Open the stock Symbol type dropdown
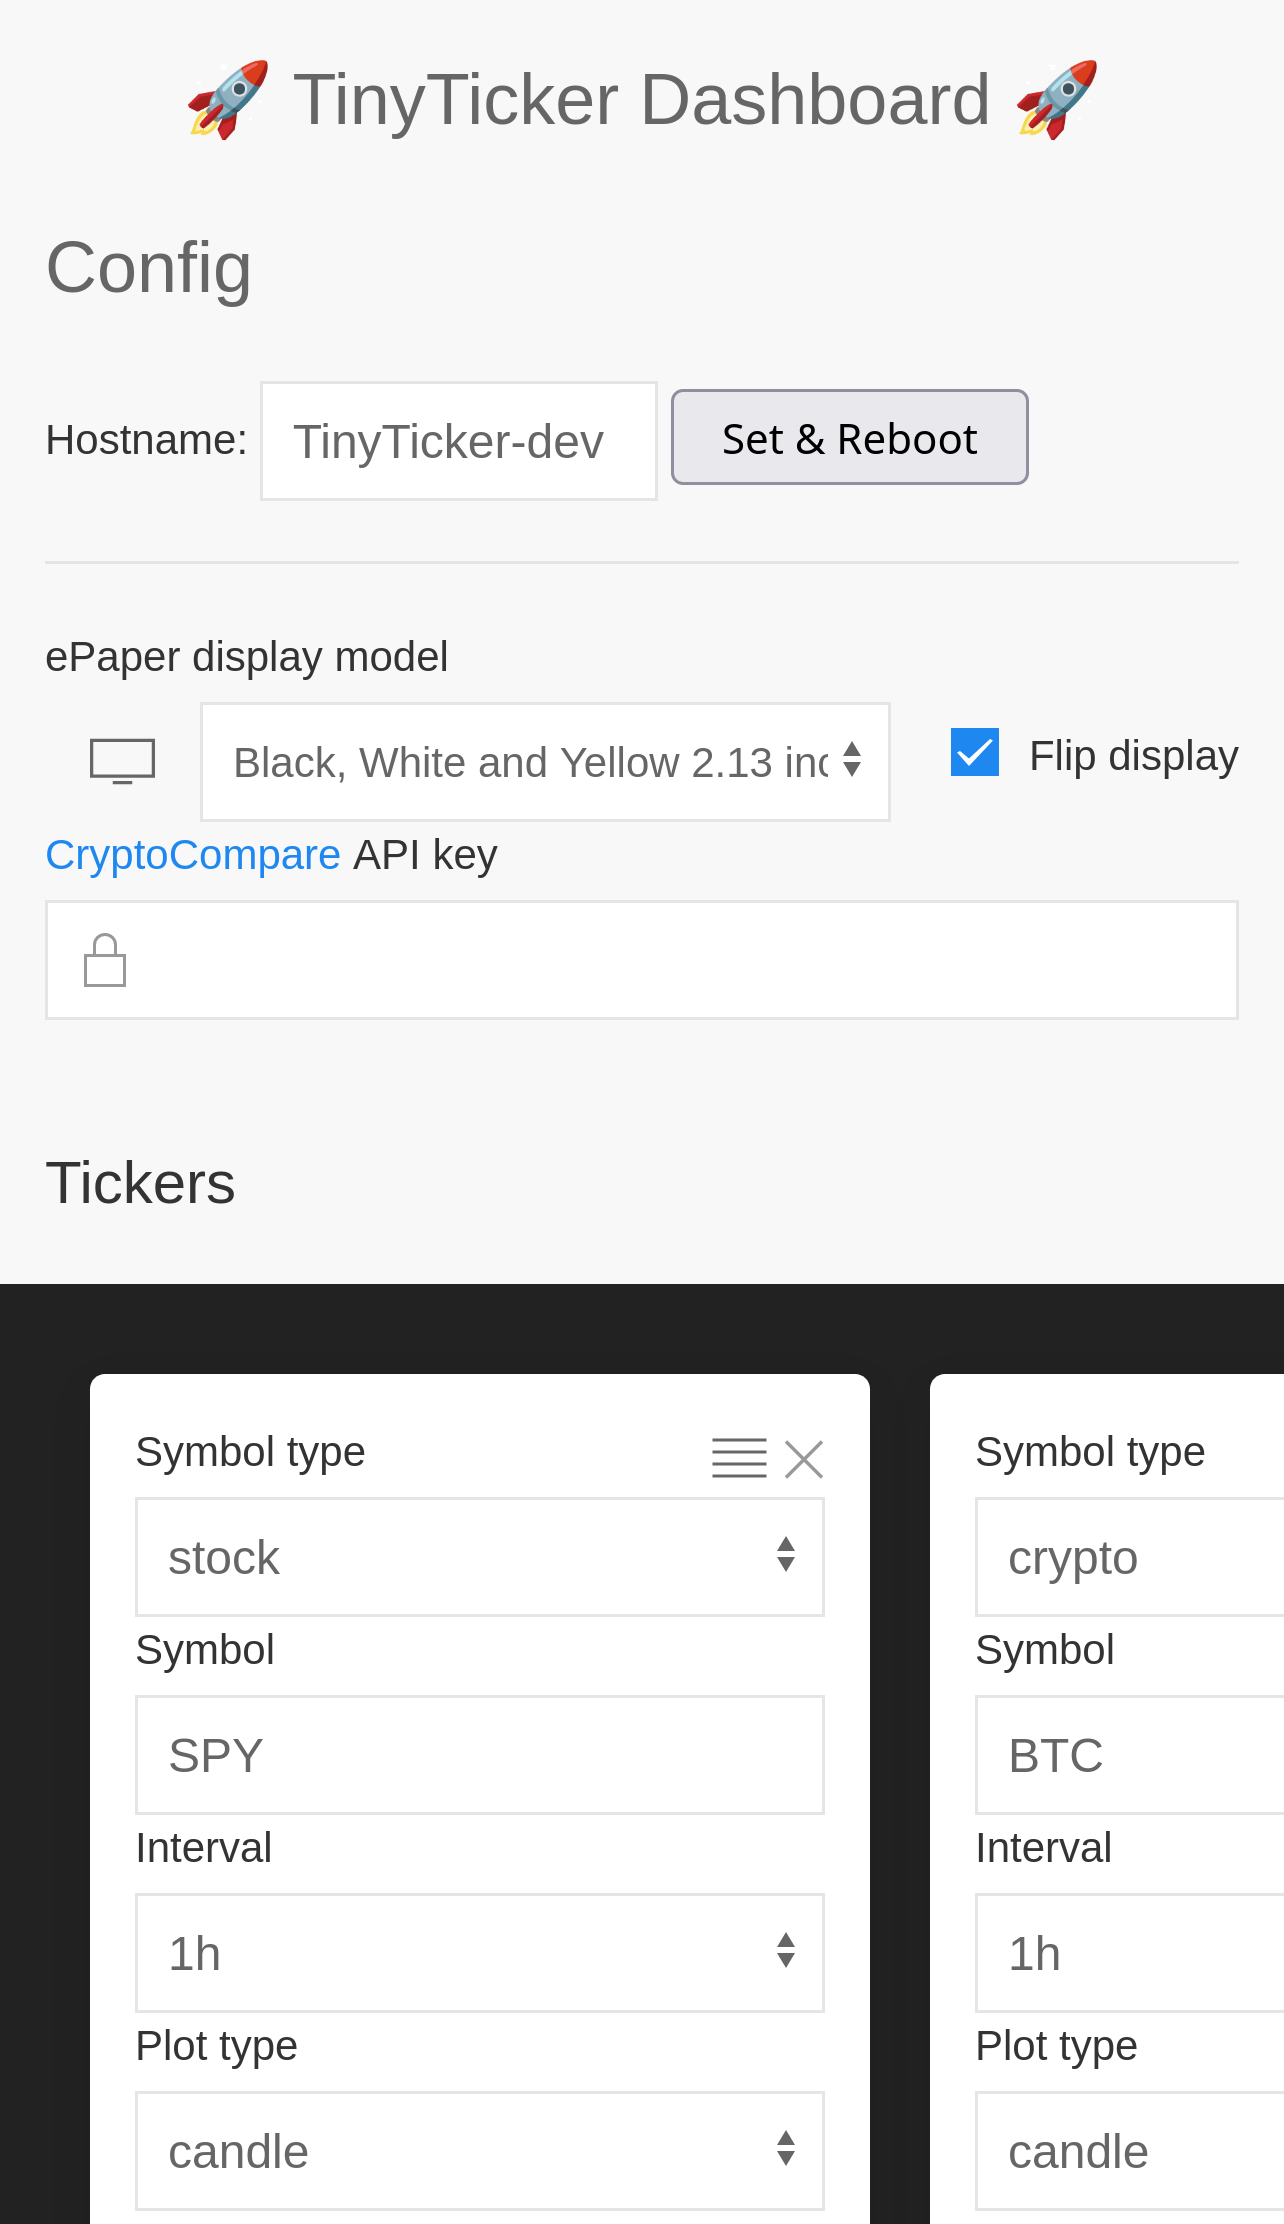The height and width of the screenshot is (2224, 1284). tap(480, 1557)
